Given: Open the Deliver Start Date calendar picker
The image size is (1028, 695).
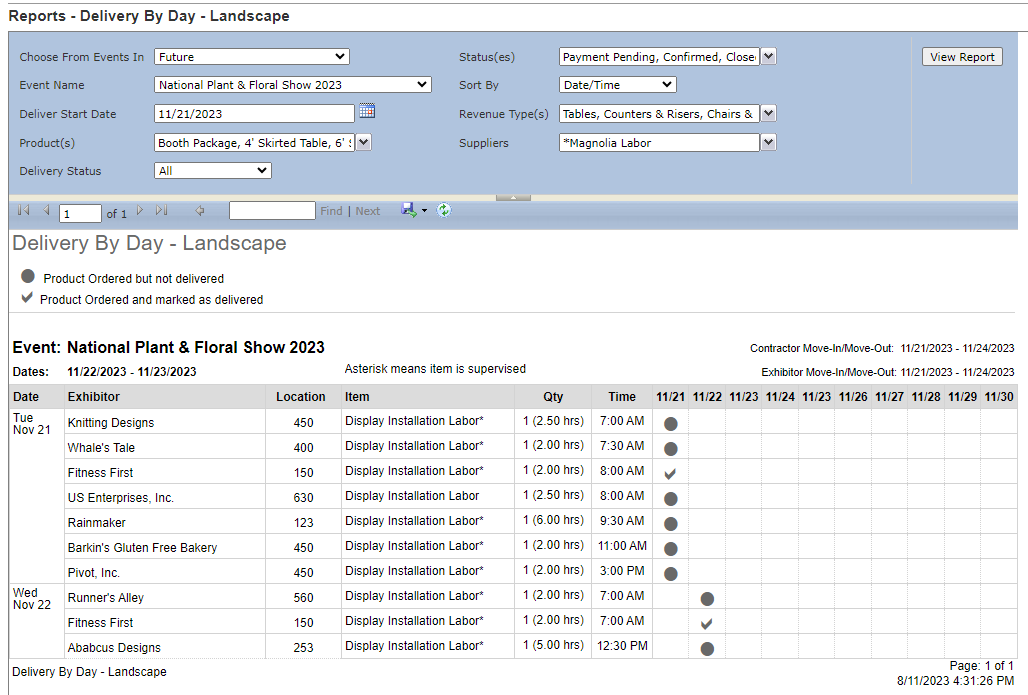Looking at the screenshot, I should (367, 113).
